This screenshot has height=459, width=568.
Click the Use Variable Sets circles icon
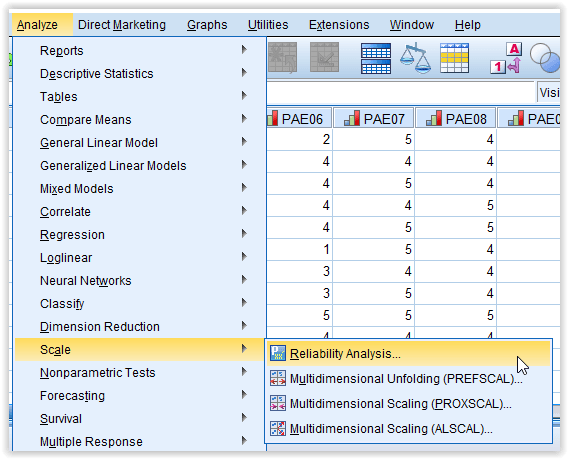pyautogui.click(x=545, y=58)
